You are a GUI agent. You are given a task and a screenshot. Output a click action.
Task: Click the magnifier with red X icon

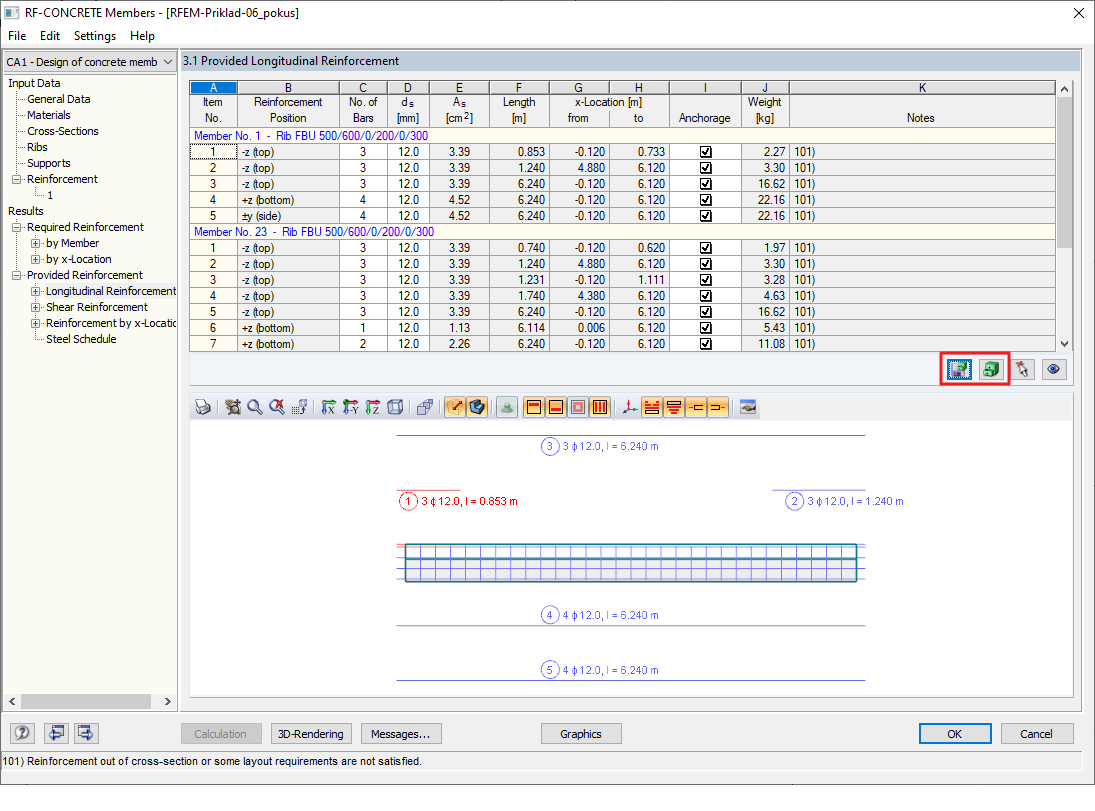[x=277, y=407]
